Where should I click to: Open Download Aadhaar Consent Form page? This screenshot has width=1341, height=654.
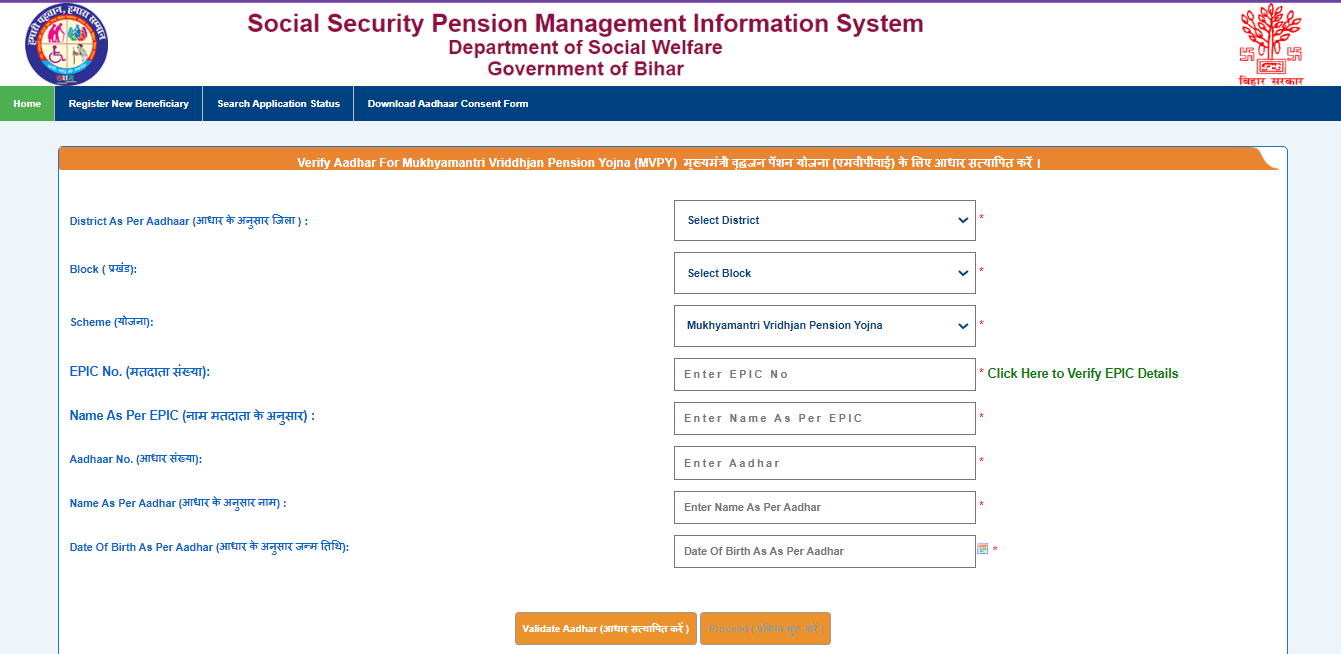[x=447, y=104]
